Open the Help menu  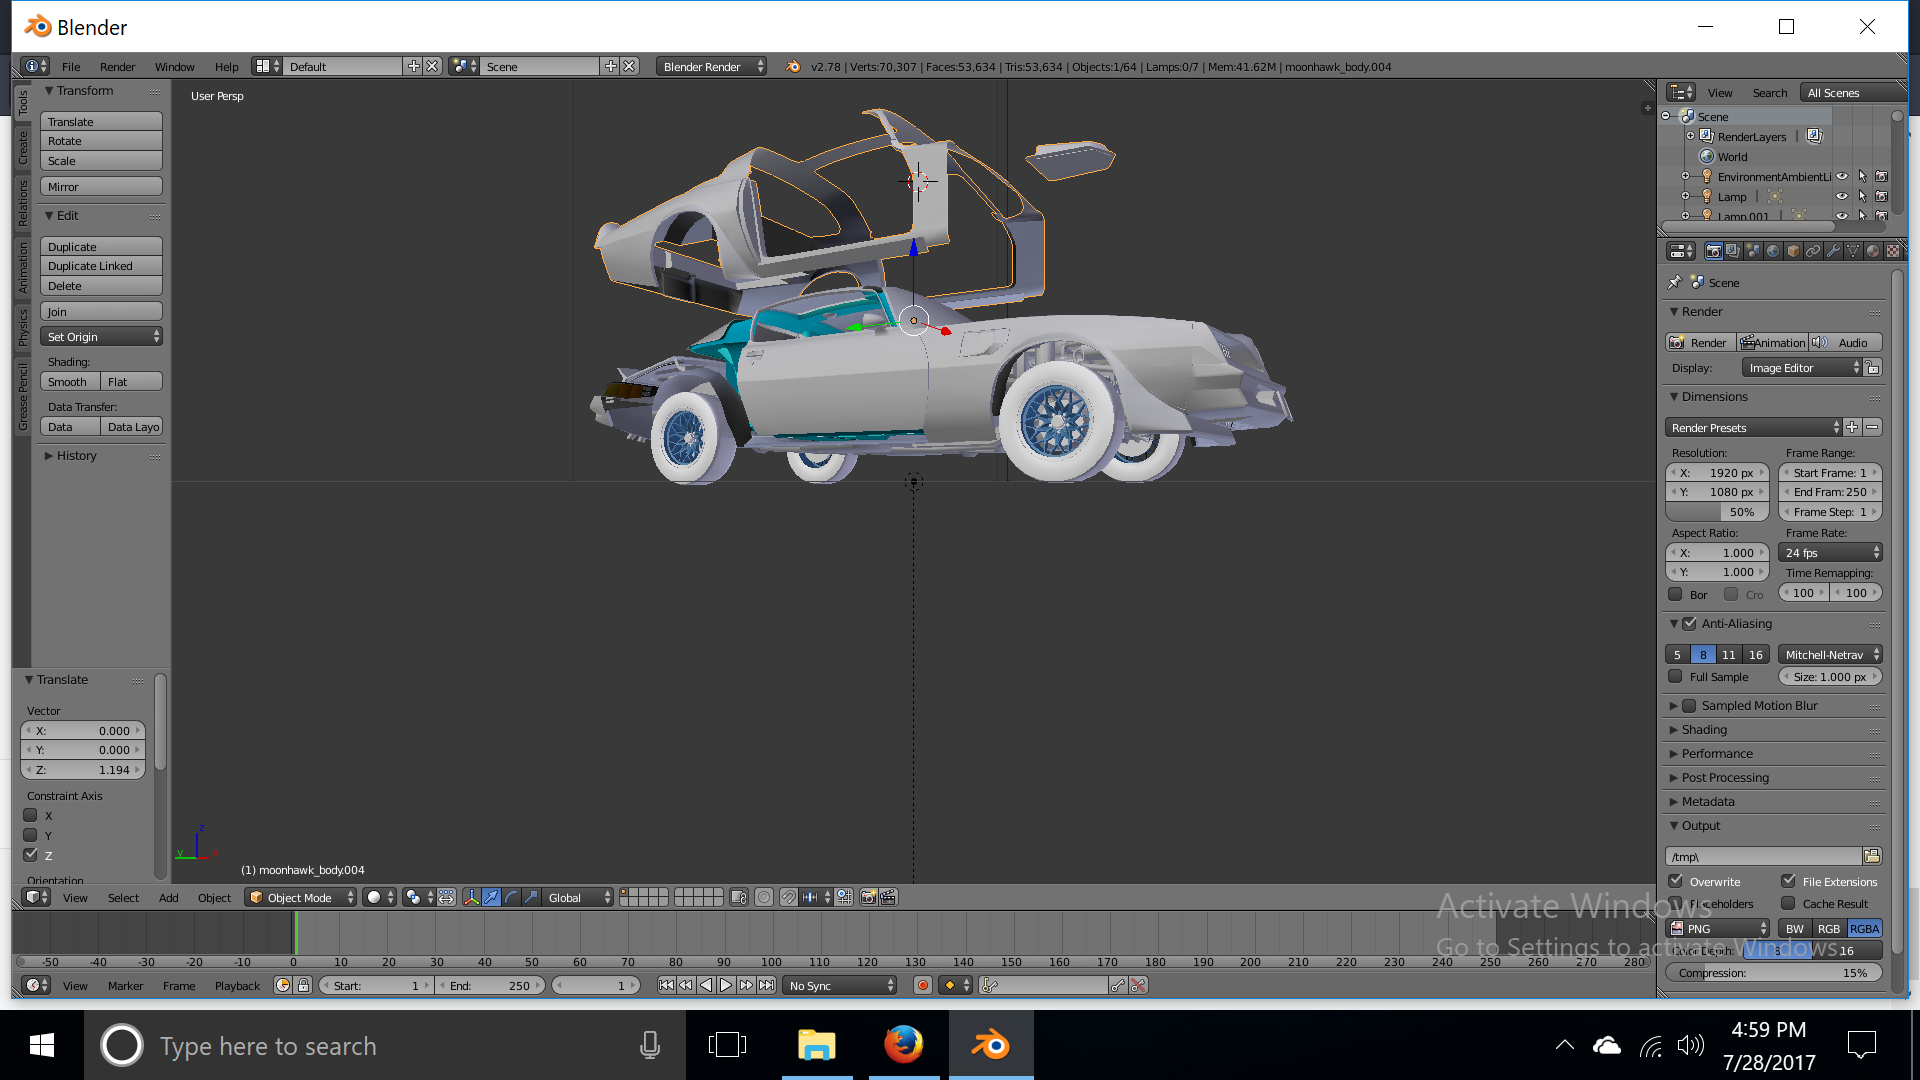[226, 67]
